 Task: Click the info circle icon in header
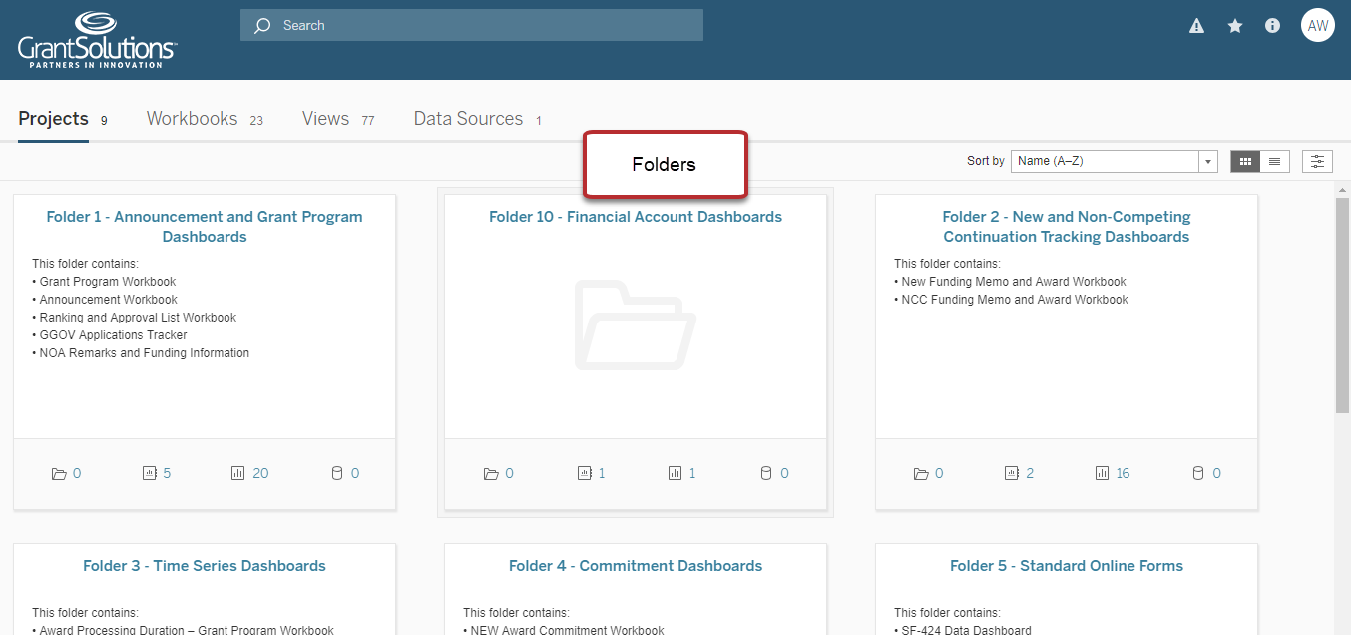click(1272, 26)
